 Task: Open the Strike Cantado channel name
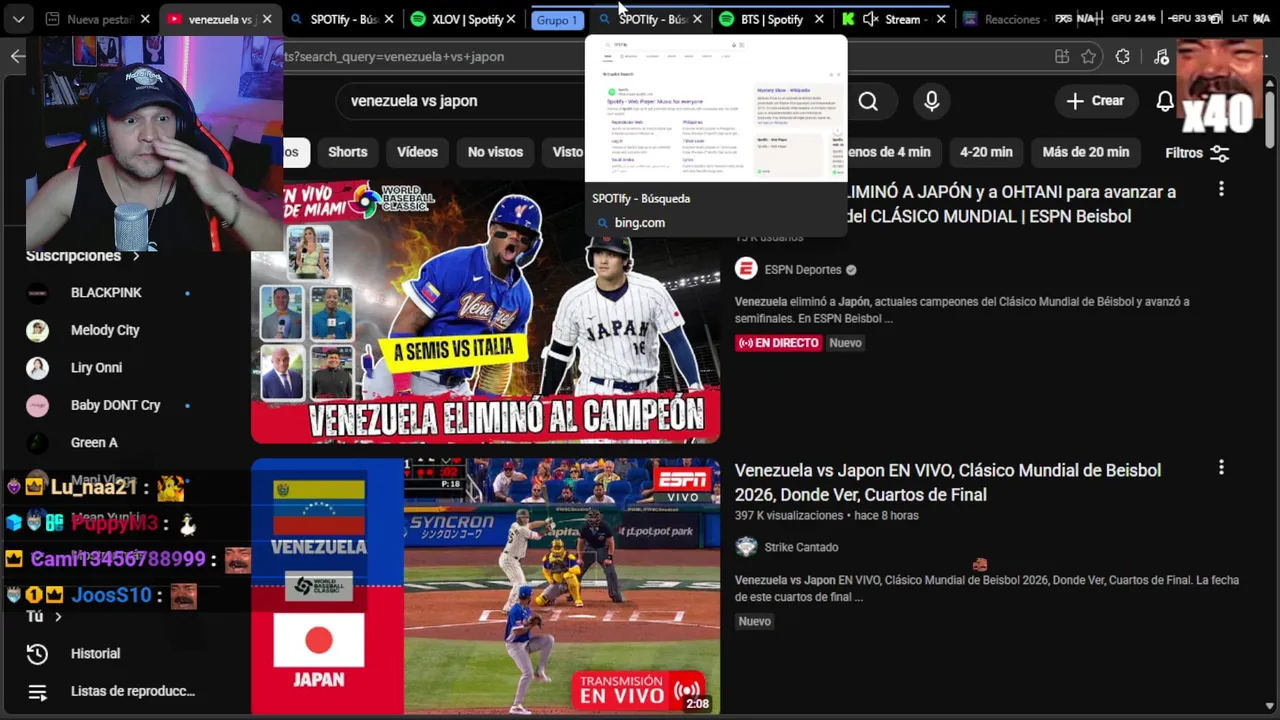coord(801,547)
